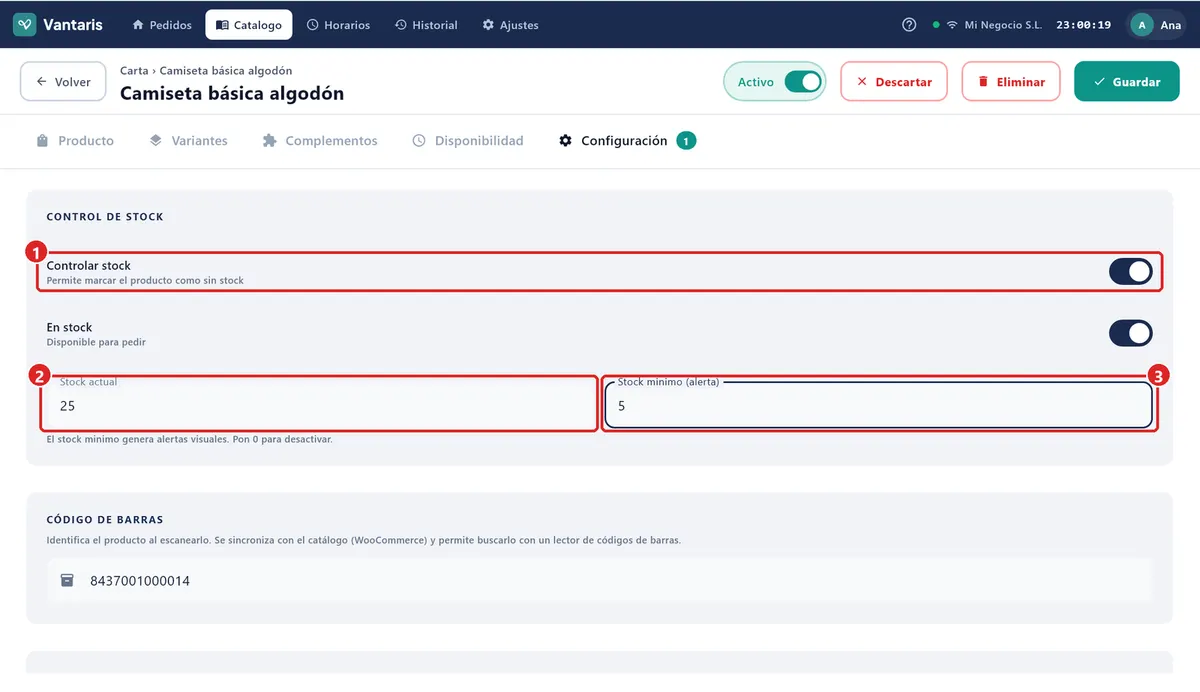Go to the Pedidos menu
1200x692 pixels.
point(162,25)
